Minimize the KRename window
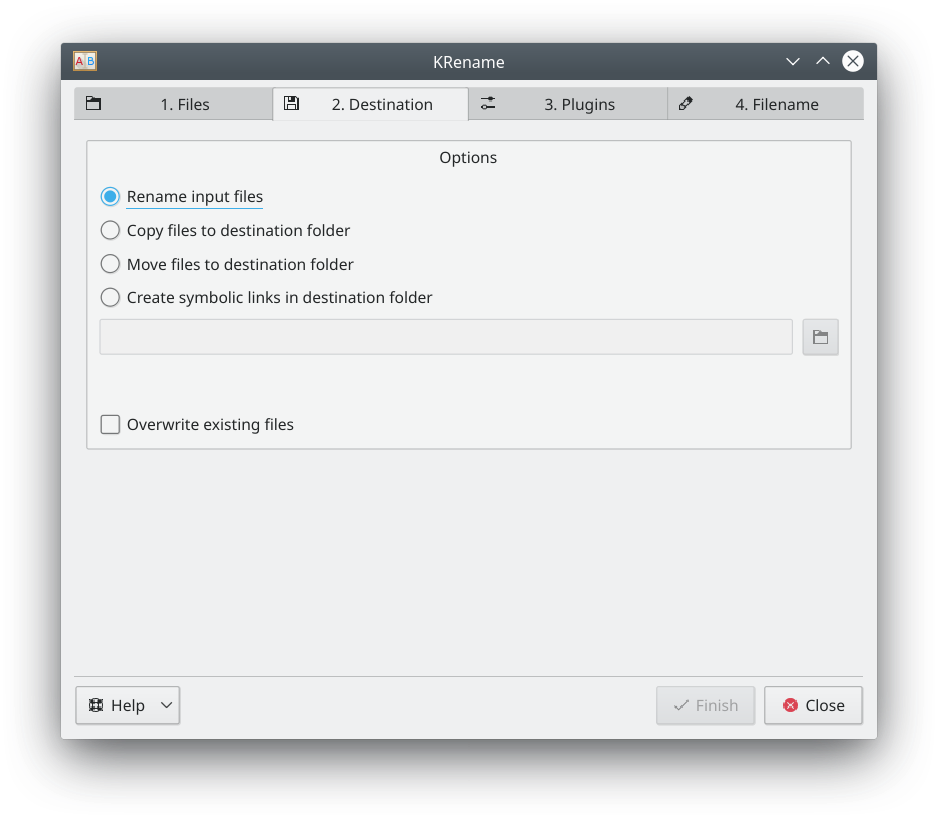The width and height of the screenshot is (938, 818). click(793, 61)
